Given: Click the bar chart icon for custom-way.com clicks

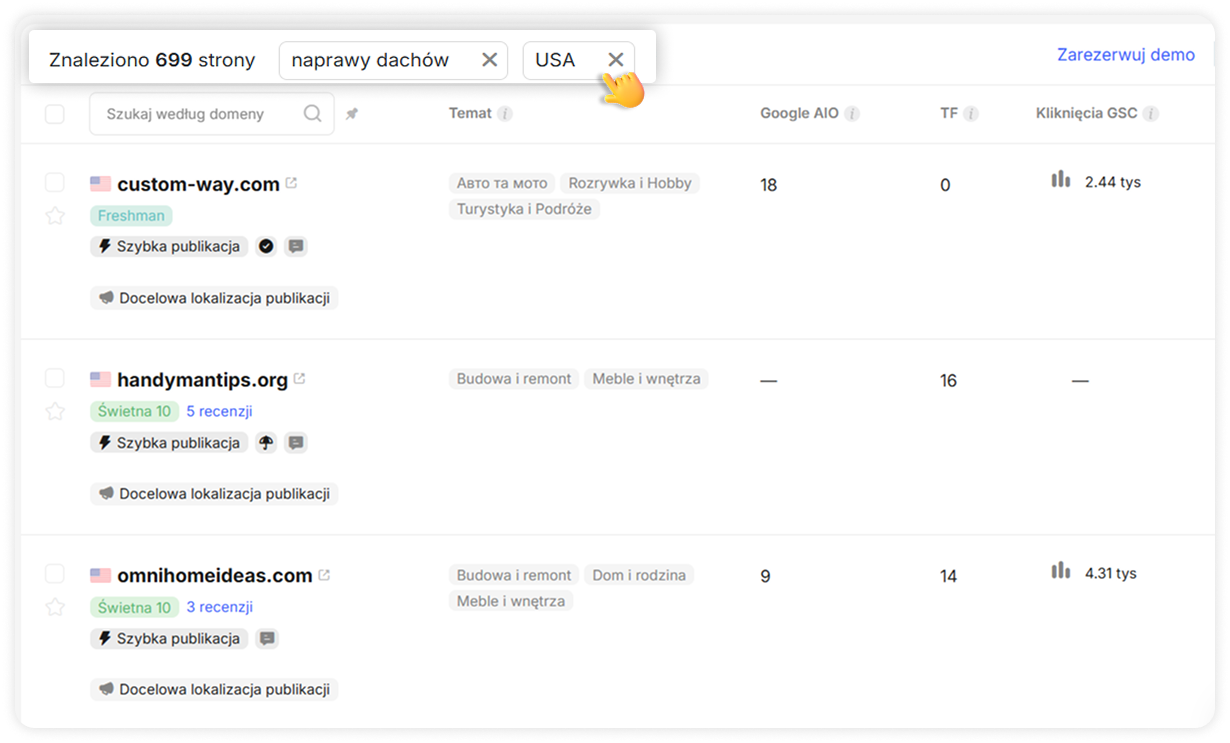Looking at the screenshot, I should click(1061, 180).
